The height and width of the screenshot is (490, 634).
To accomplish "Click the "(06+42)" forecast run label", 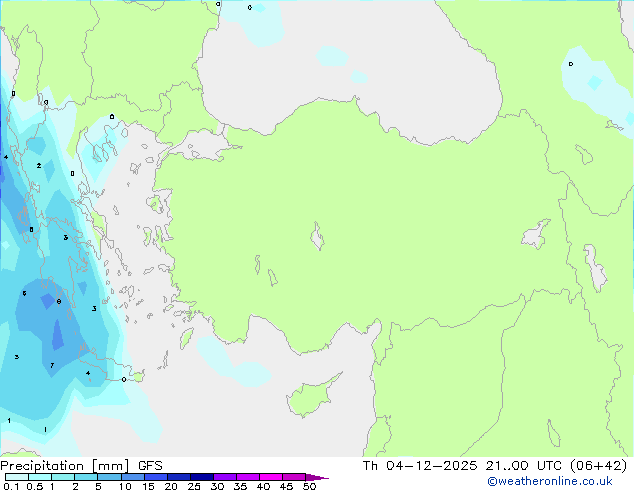I will tap(598, 466).
